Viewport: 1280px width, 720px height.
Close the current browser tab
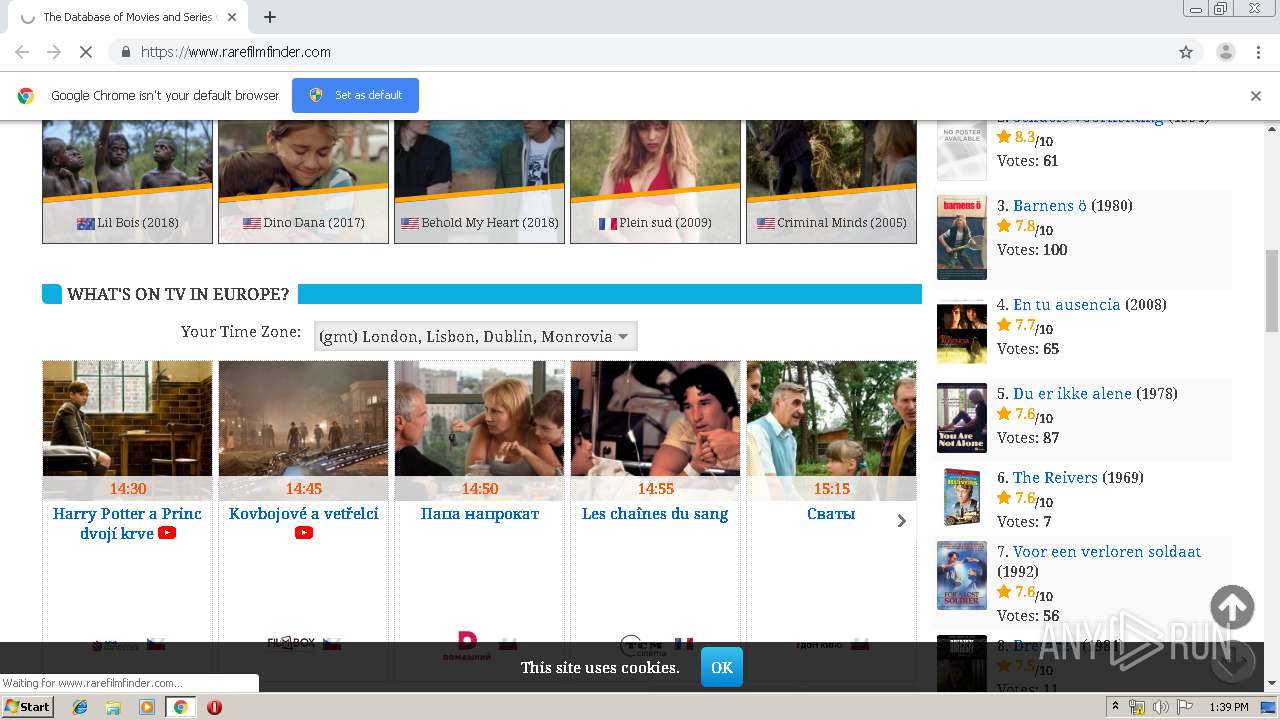coord(232,17)
